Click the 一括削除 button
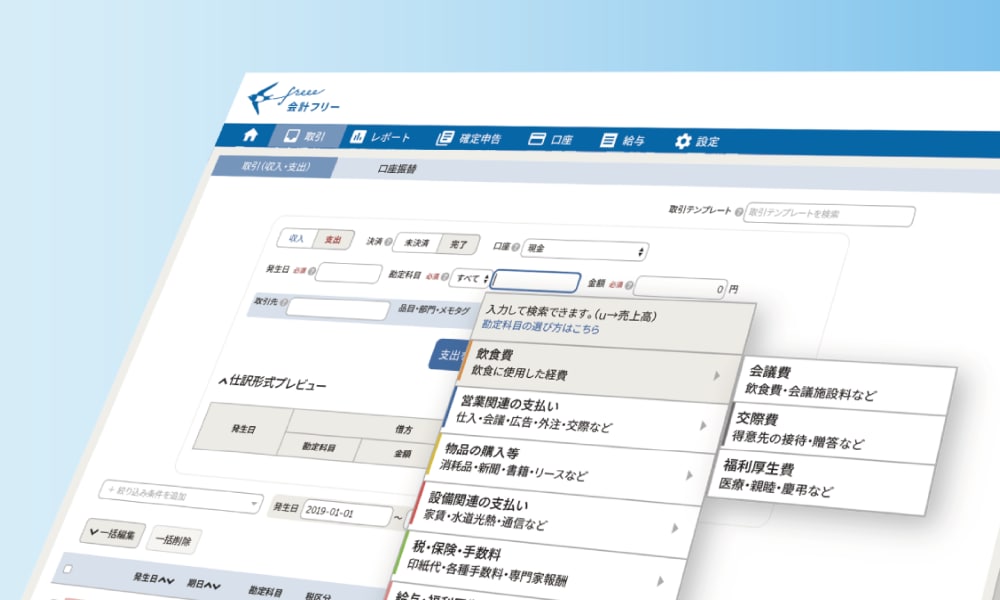1000x600 pixels. tap(173, 540)
